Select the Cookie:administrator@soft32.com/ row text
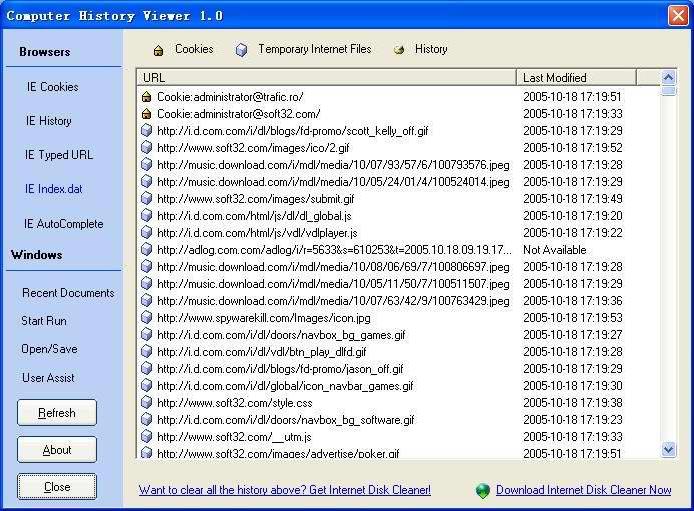 click(x=239, y=114)
